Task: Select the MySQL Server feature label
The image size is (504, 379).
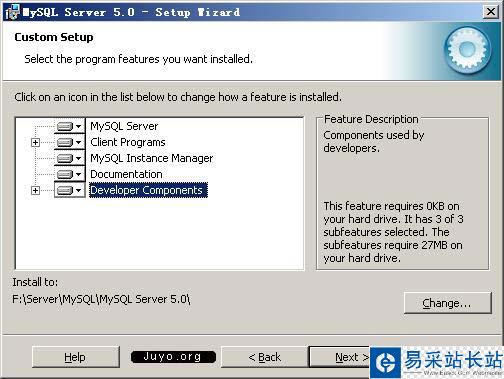Action: [x=124, y=126]
